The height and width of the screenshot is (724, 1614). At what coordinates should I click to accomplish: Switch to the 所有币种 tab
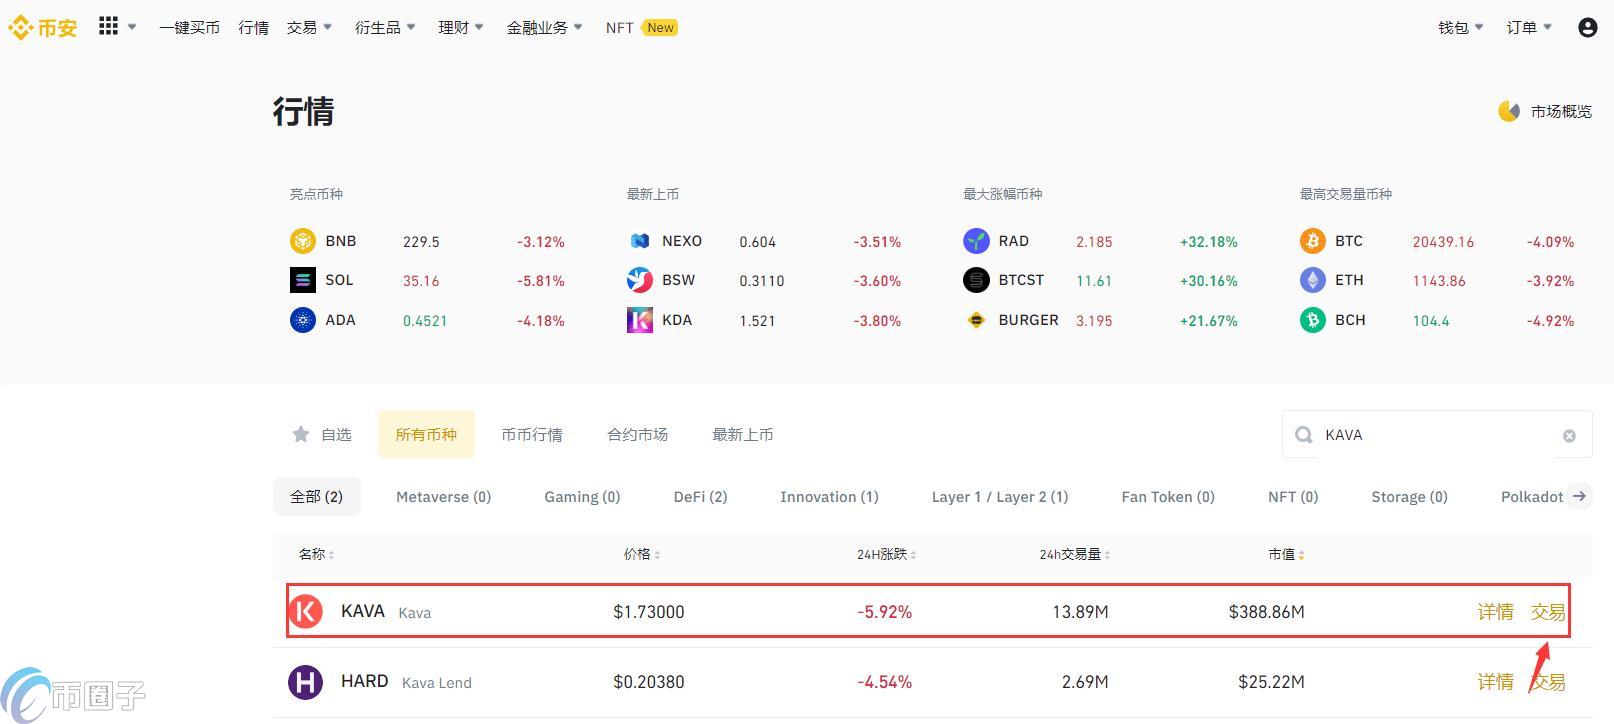[426, 434]
